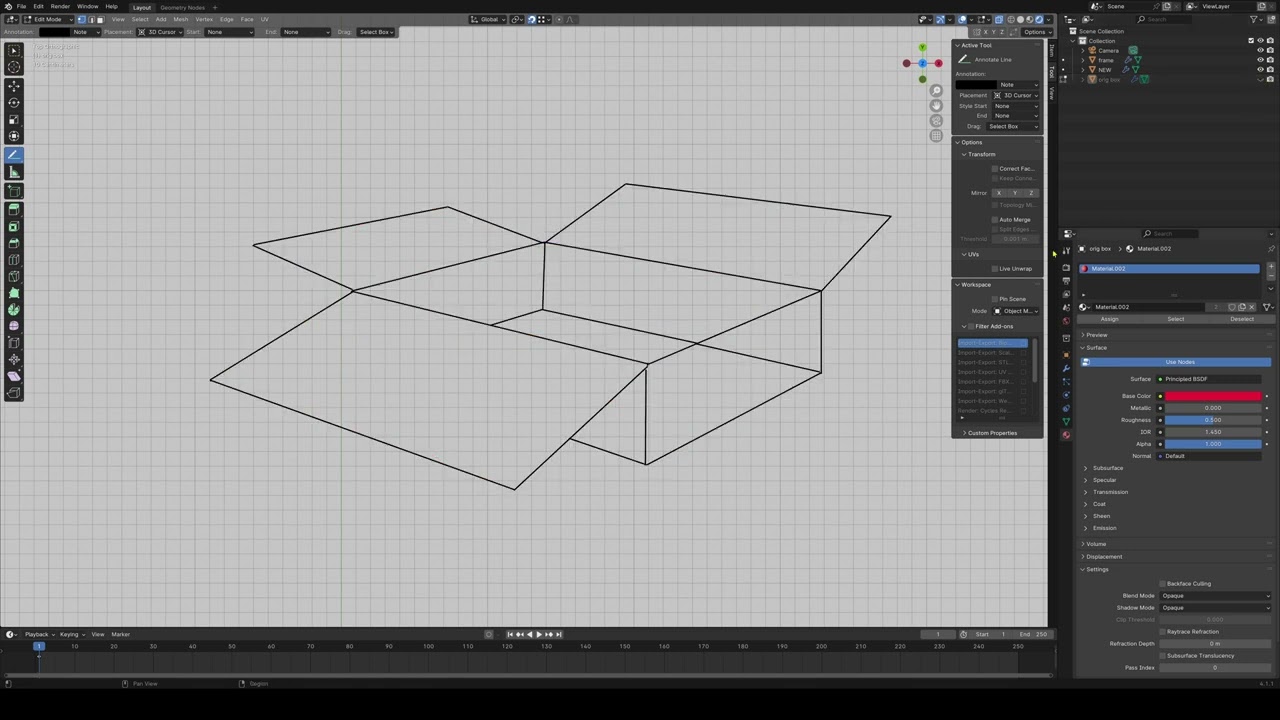Click the outliner filter funnel icon
This screenshot has width=1280, height=720.
pyautogui.click(x=1255, y=19)
